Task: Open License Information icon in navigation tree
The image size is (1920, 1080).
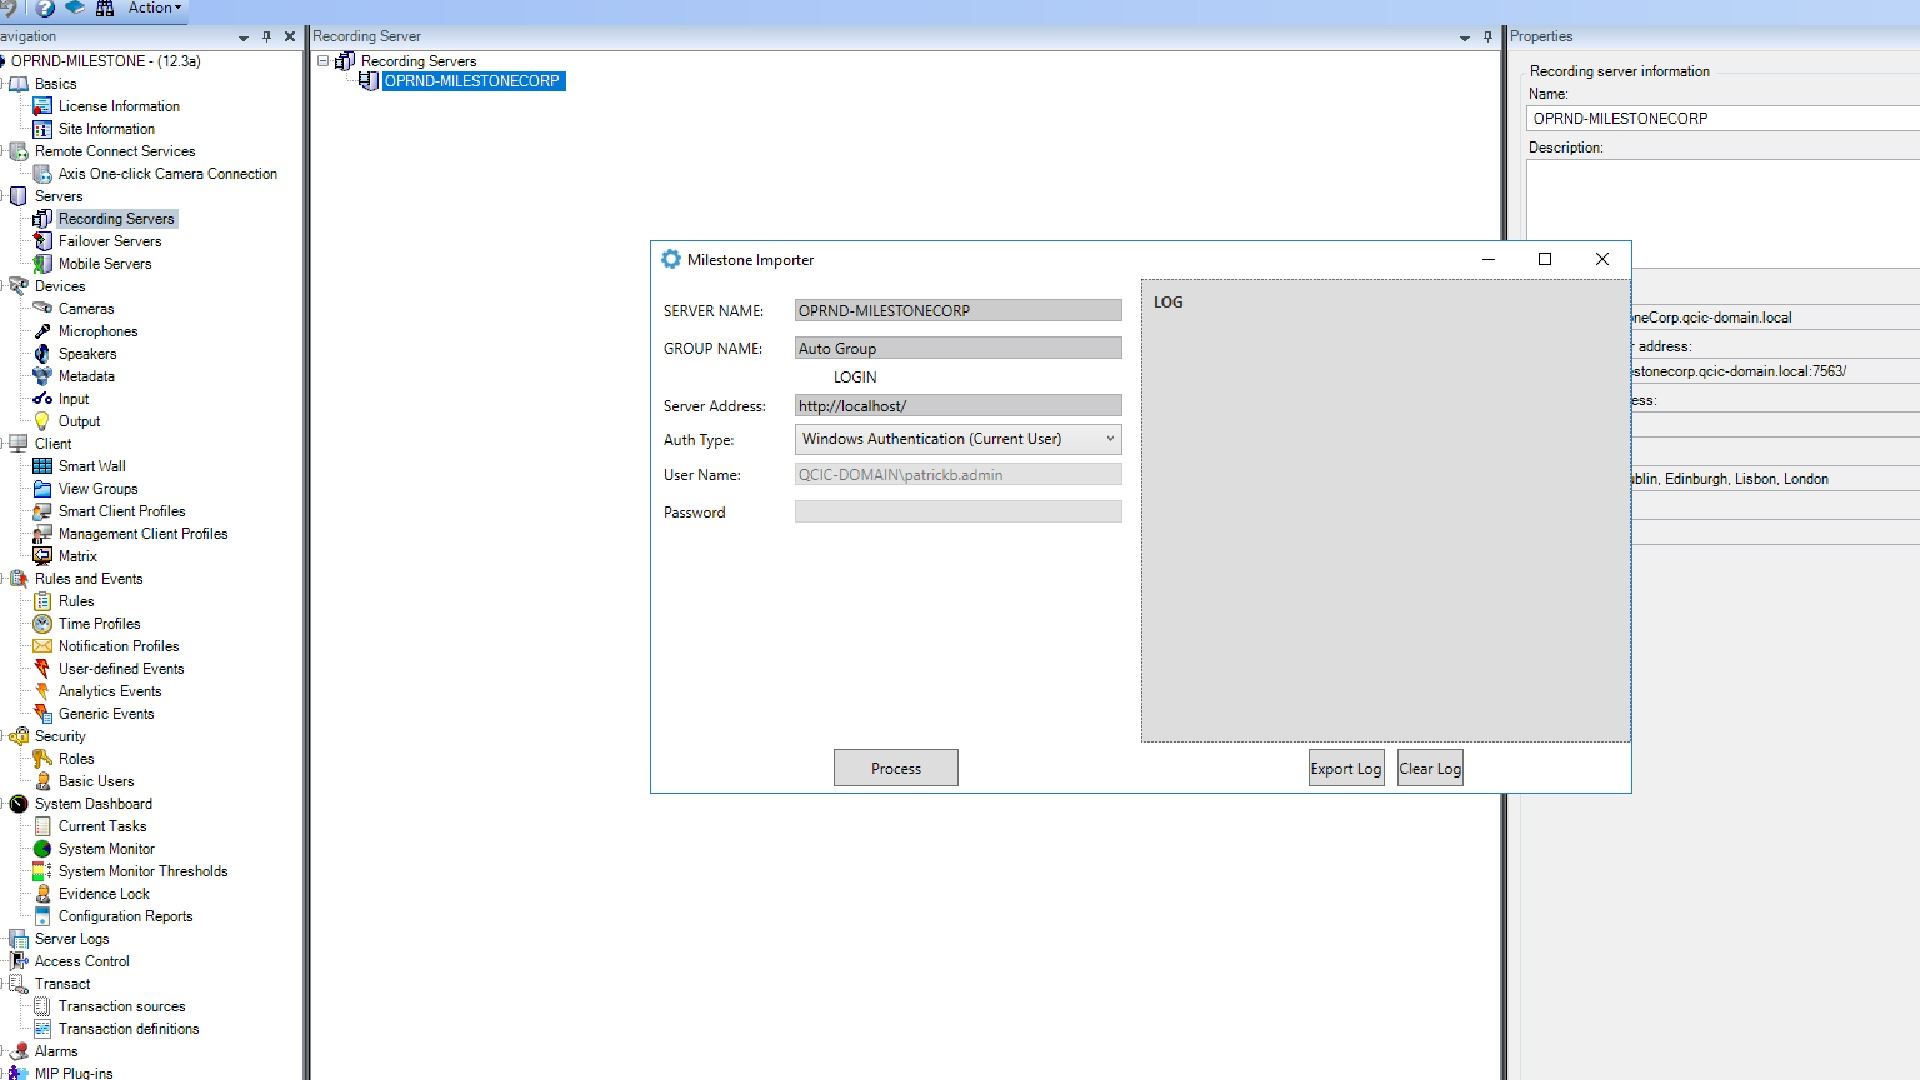Action: [x=42, y=106]
